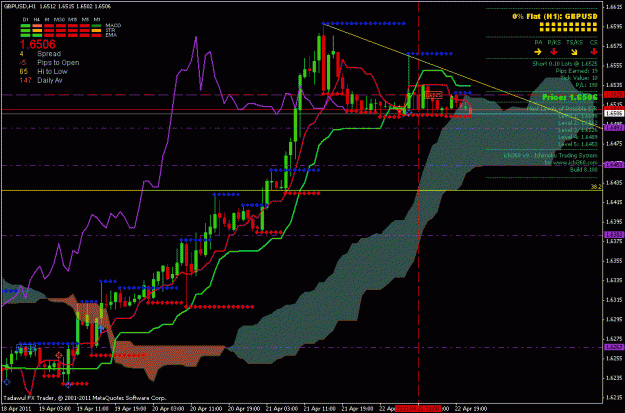
Task: Click the Pips Earned: 19 line
Action: tap(576, 71)
